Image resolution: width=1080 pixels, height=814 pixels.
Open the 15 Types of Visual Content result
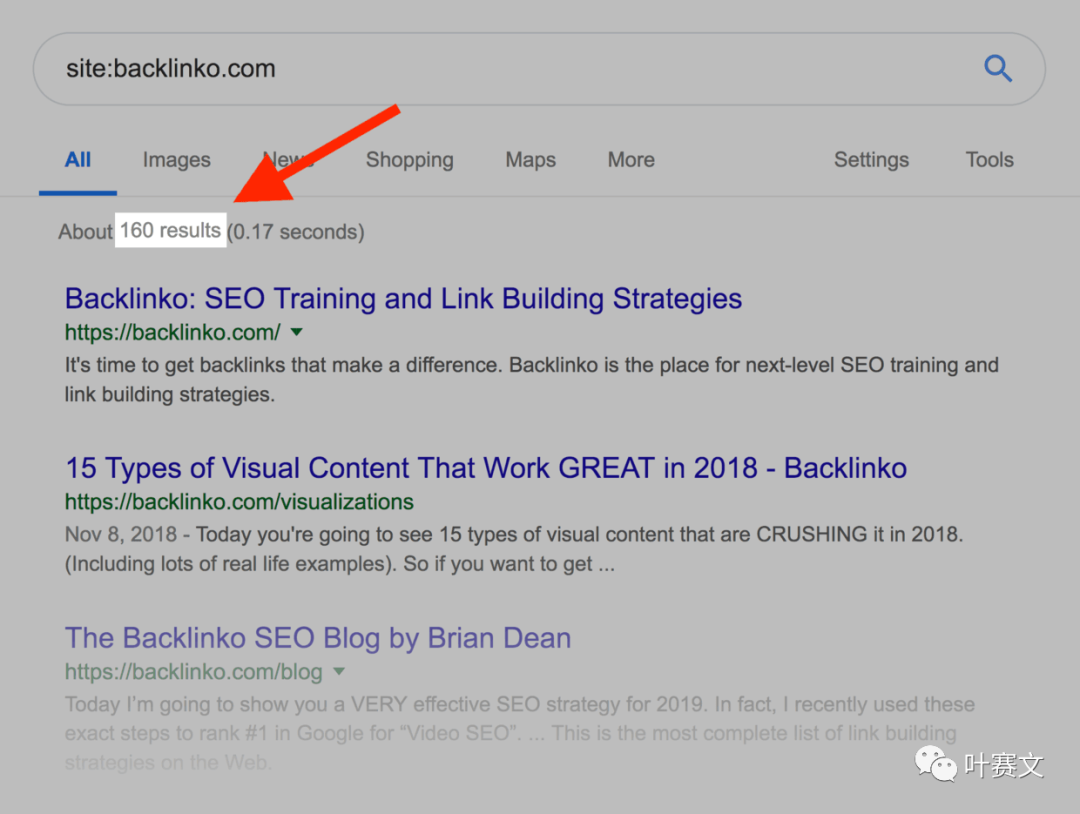(x=485, y=468)
